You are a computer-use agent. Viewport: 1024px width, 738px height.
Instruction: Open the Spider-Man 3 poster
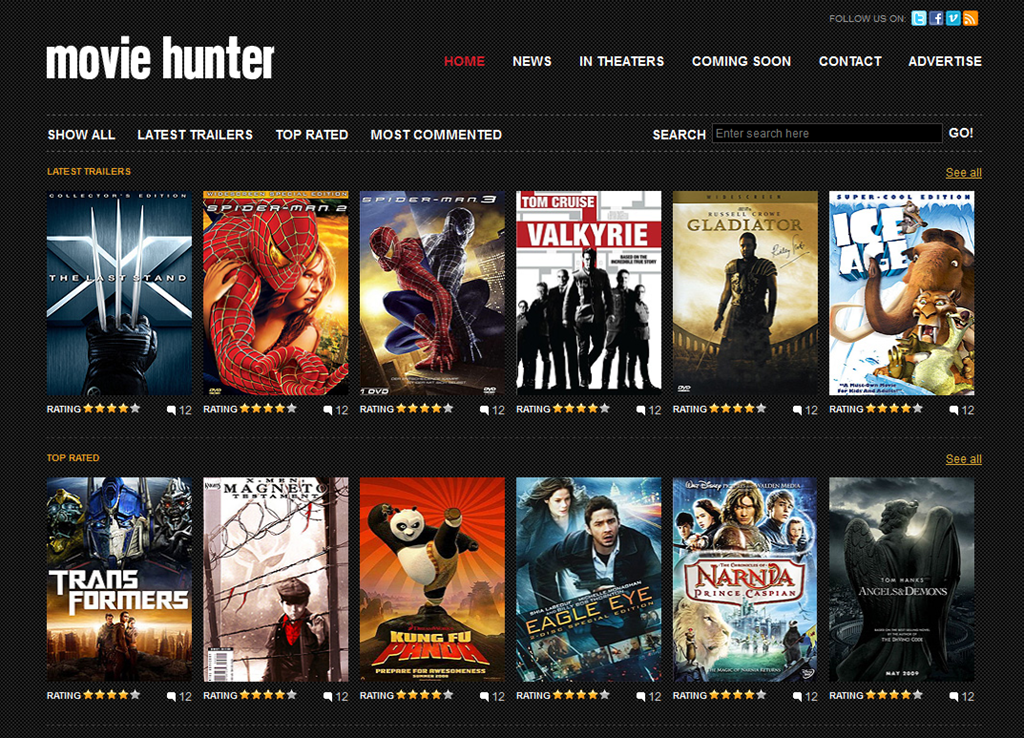(432, 293)
